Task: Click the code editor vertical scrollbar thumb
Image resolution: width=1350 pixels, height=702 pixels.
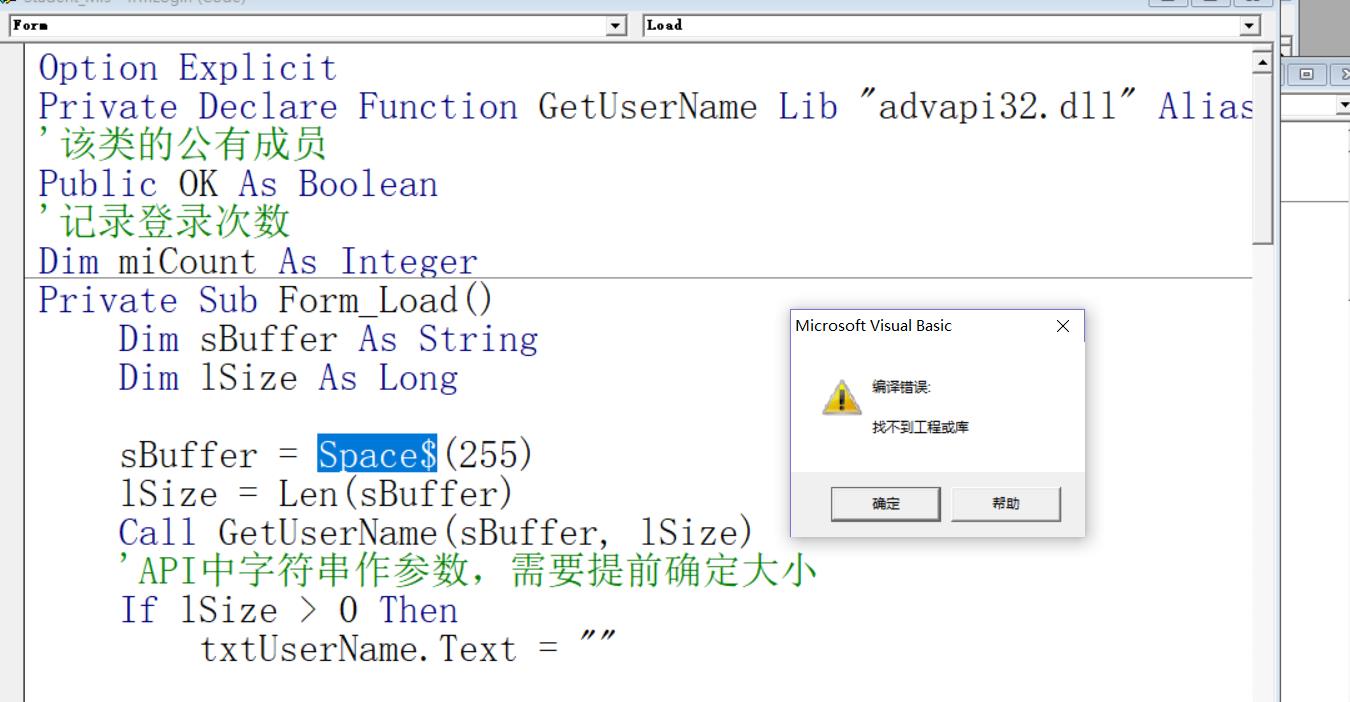Action: pyautogui.click(x=1262, y=159)
